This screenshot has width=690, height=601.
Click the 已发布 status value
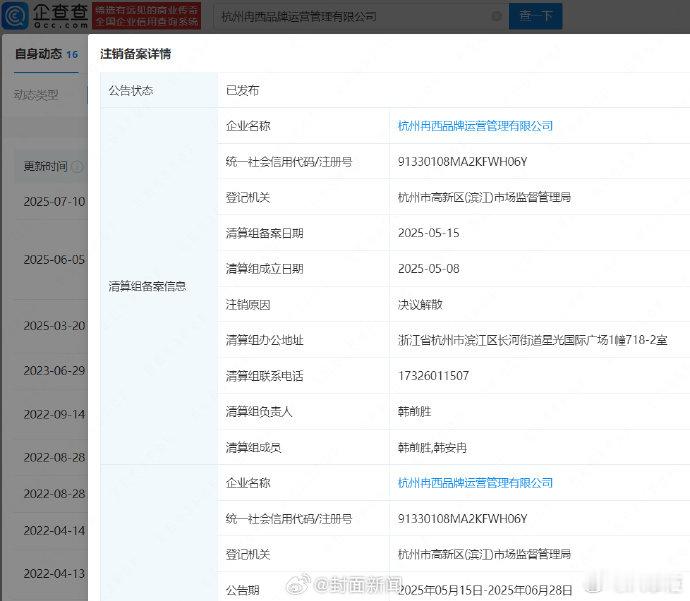[x=242, y=91]
